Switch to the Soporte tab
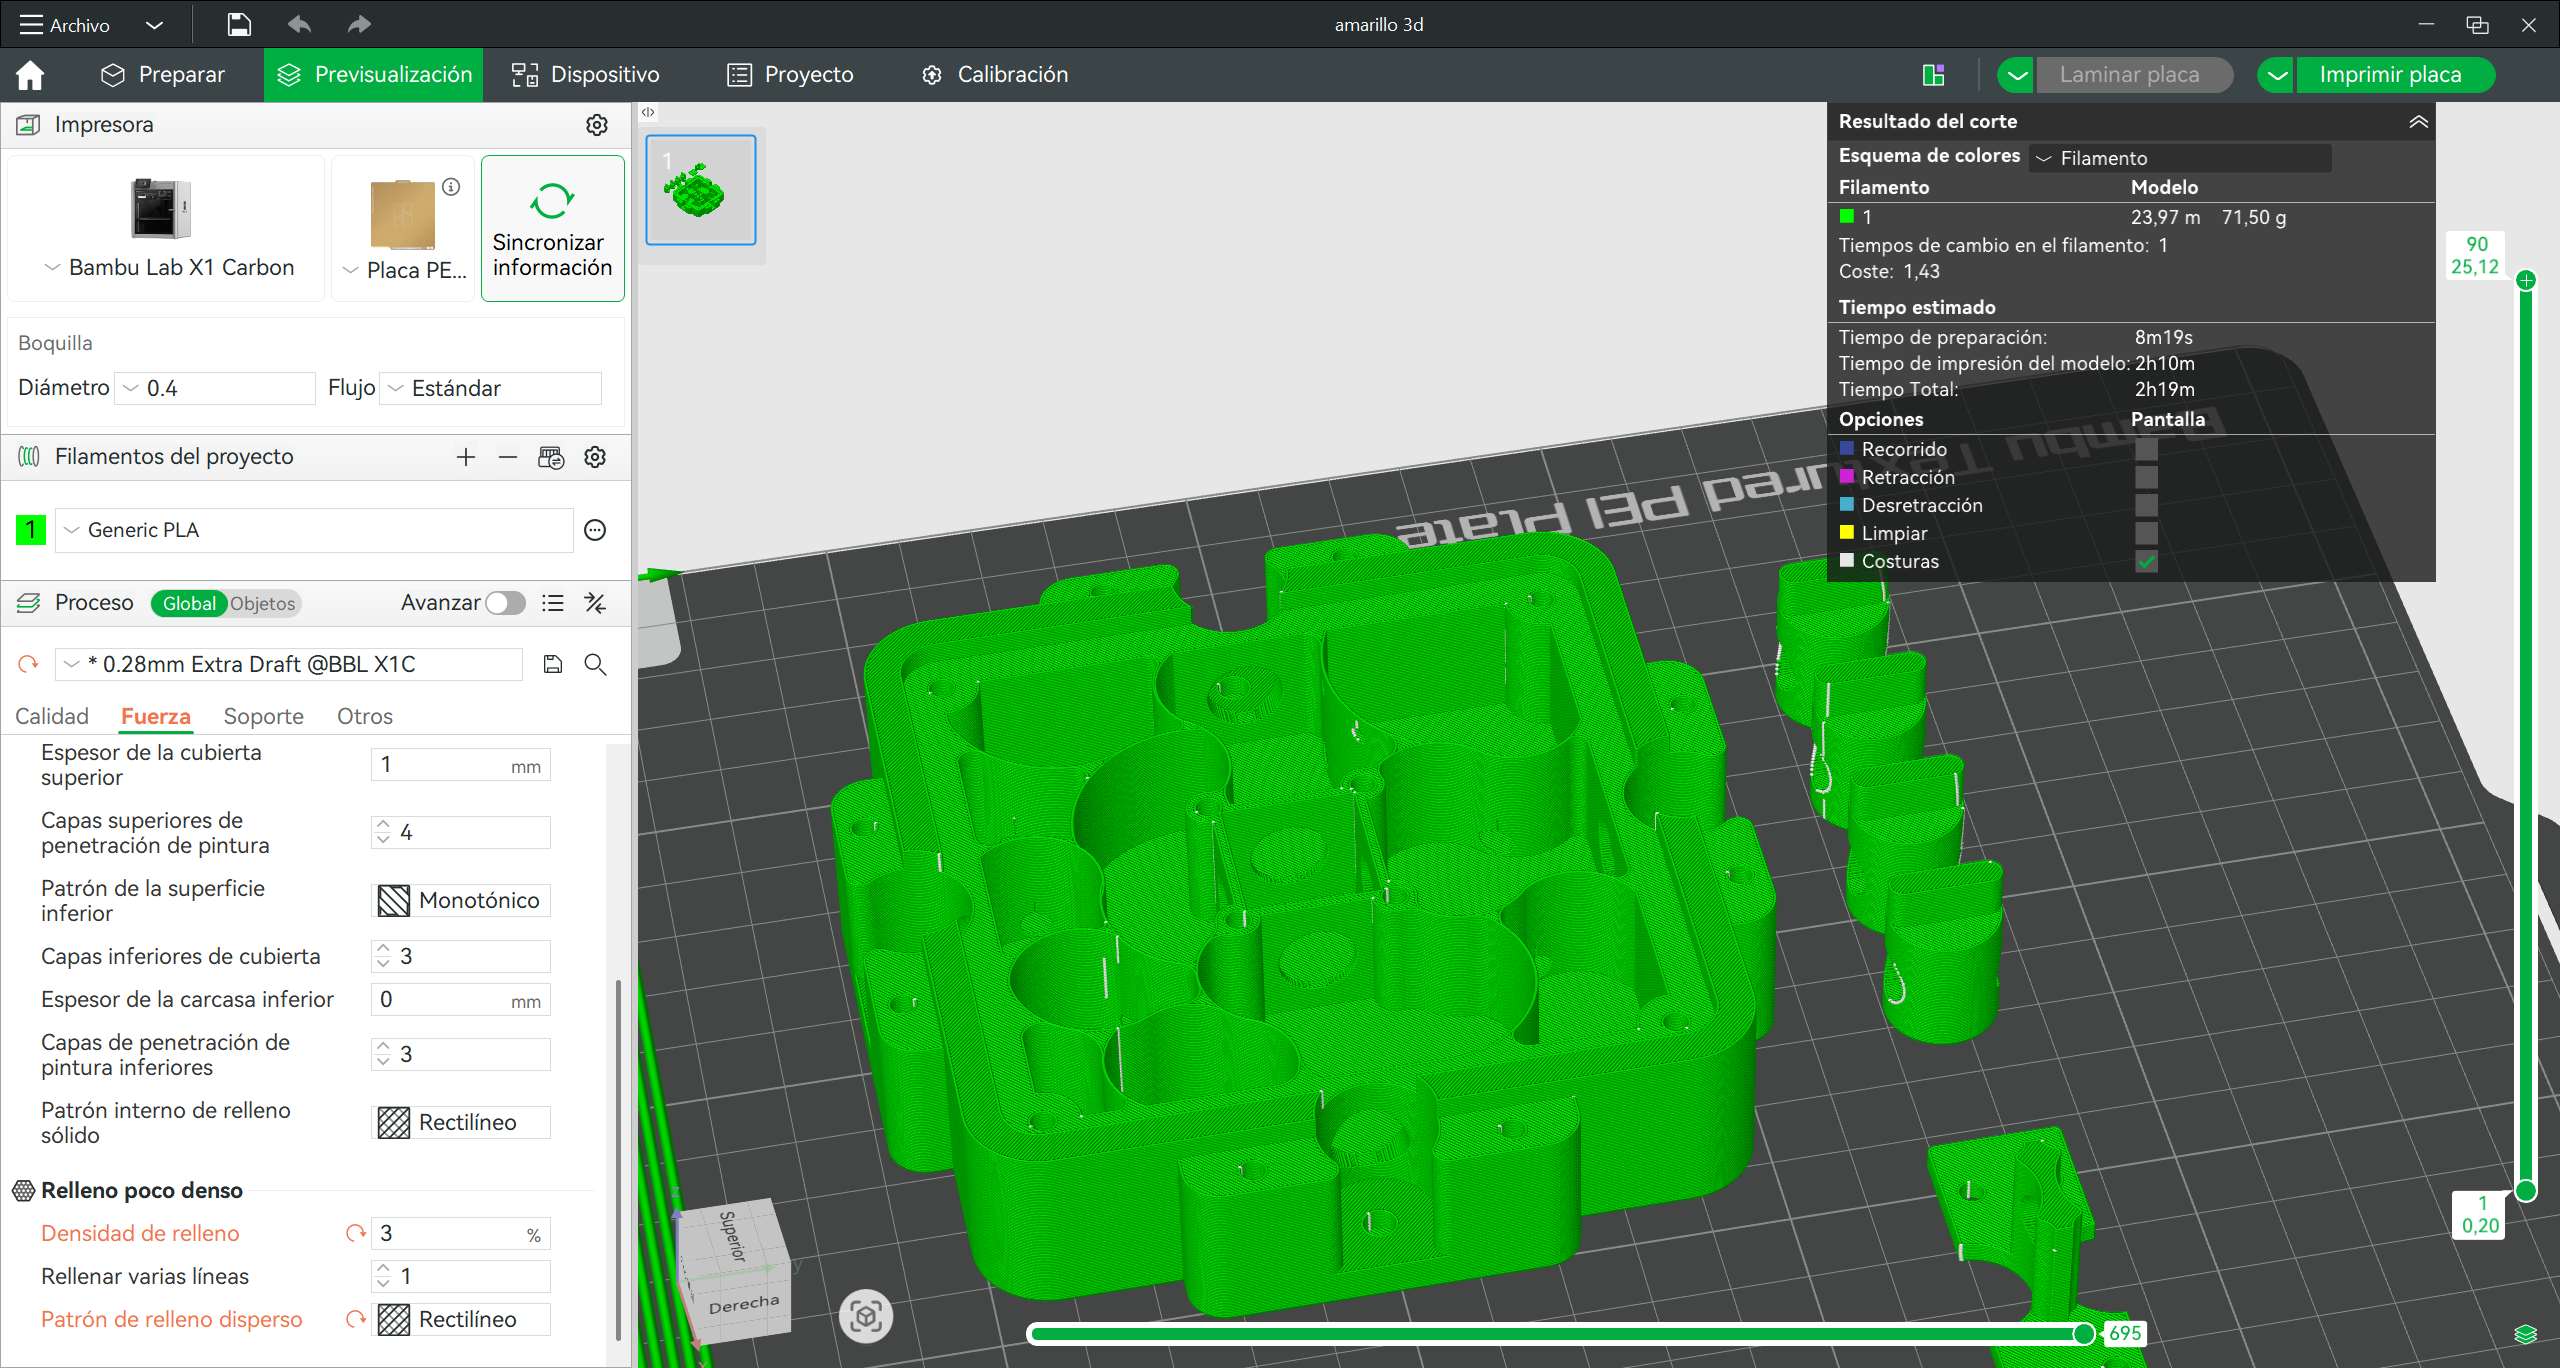Image resolution: width=2560 pixels, height=1368 pixels. pyautogui.click(x=263, y=716)
